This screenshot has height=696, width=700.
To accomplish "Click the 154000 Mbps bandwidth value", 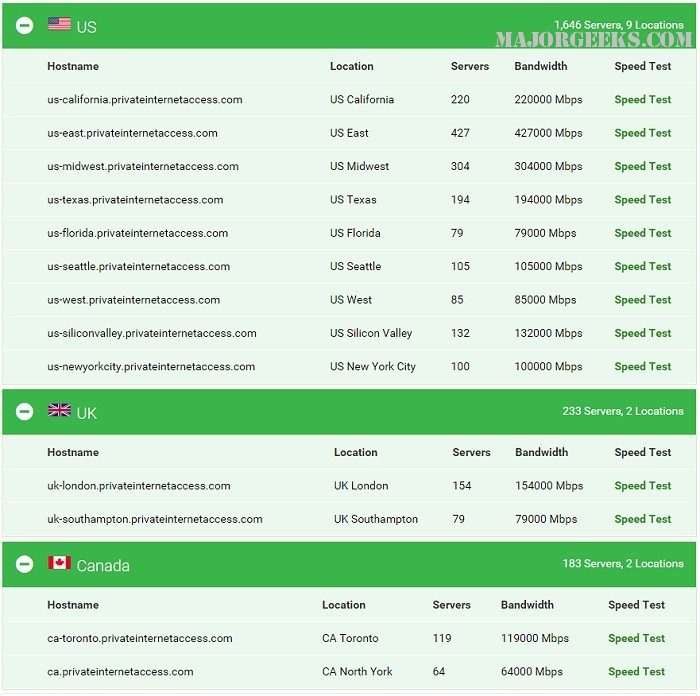I will [x=549, y=486].
